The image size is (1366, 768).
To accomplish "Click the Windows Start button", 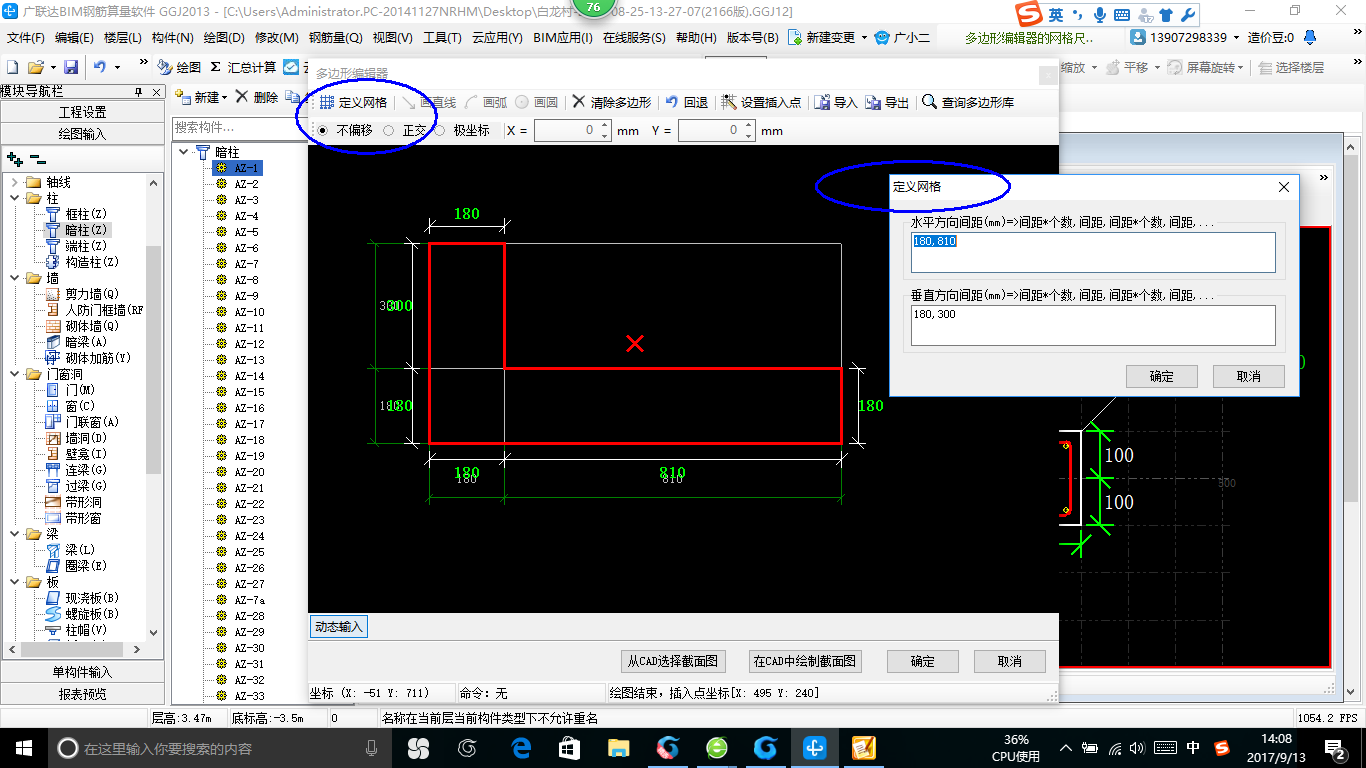I will tap(23, 747).
